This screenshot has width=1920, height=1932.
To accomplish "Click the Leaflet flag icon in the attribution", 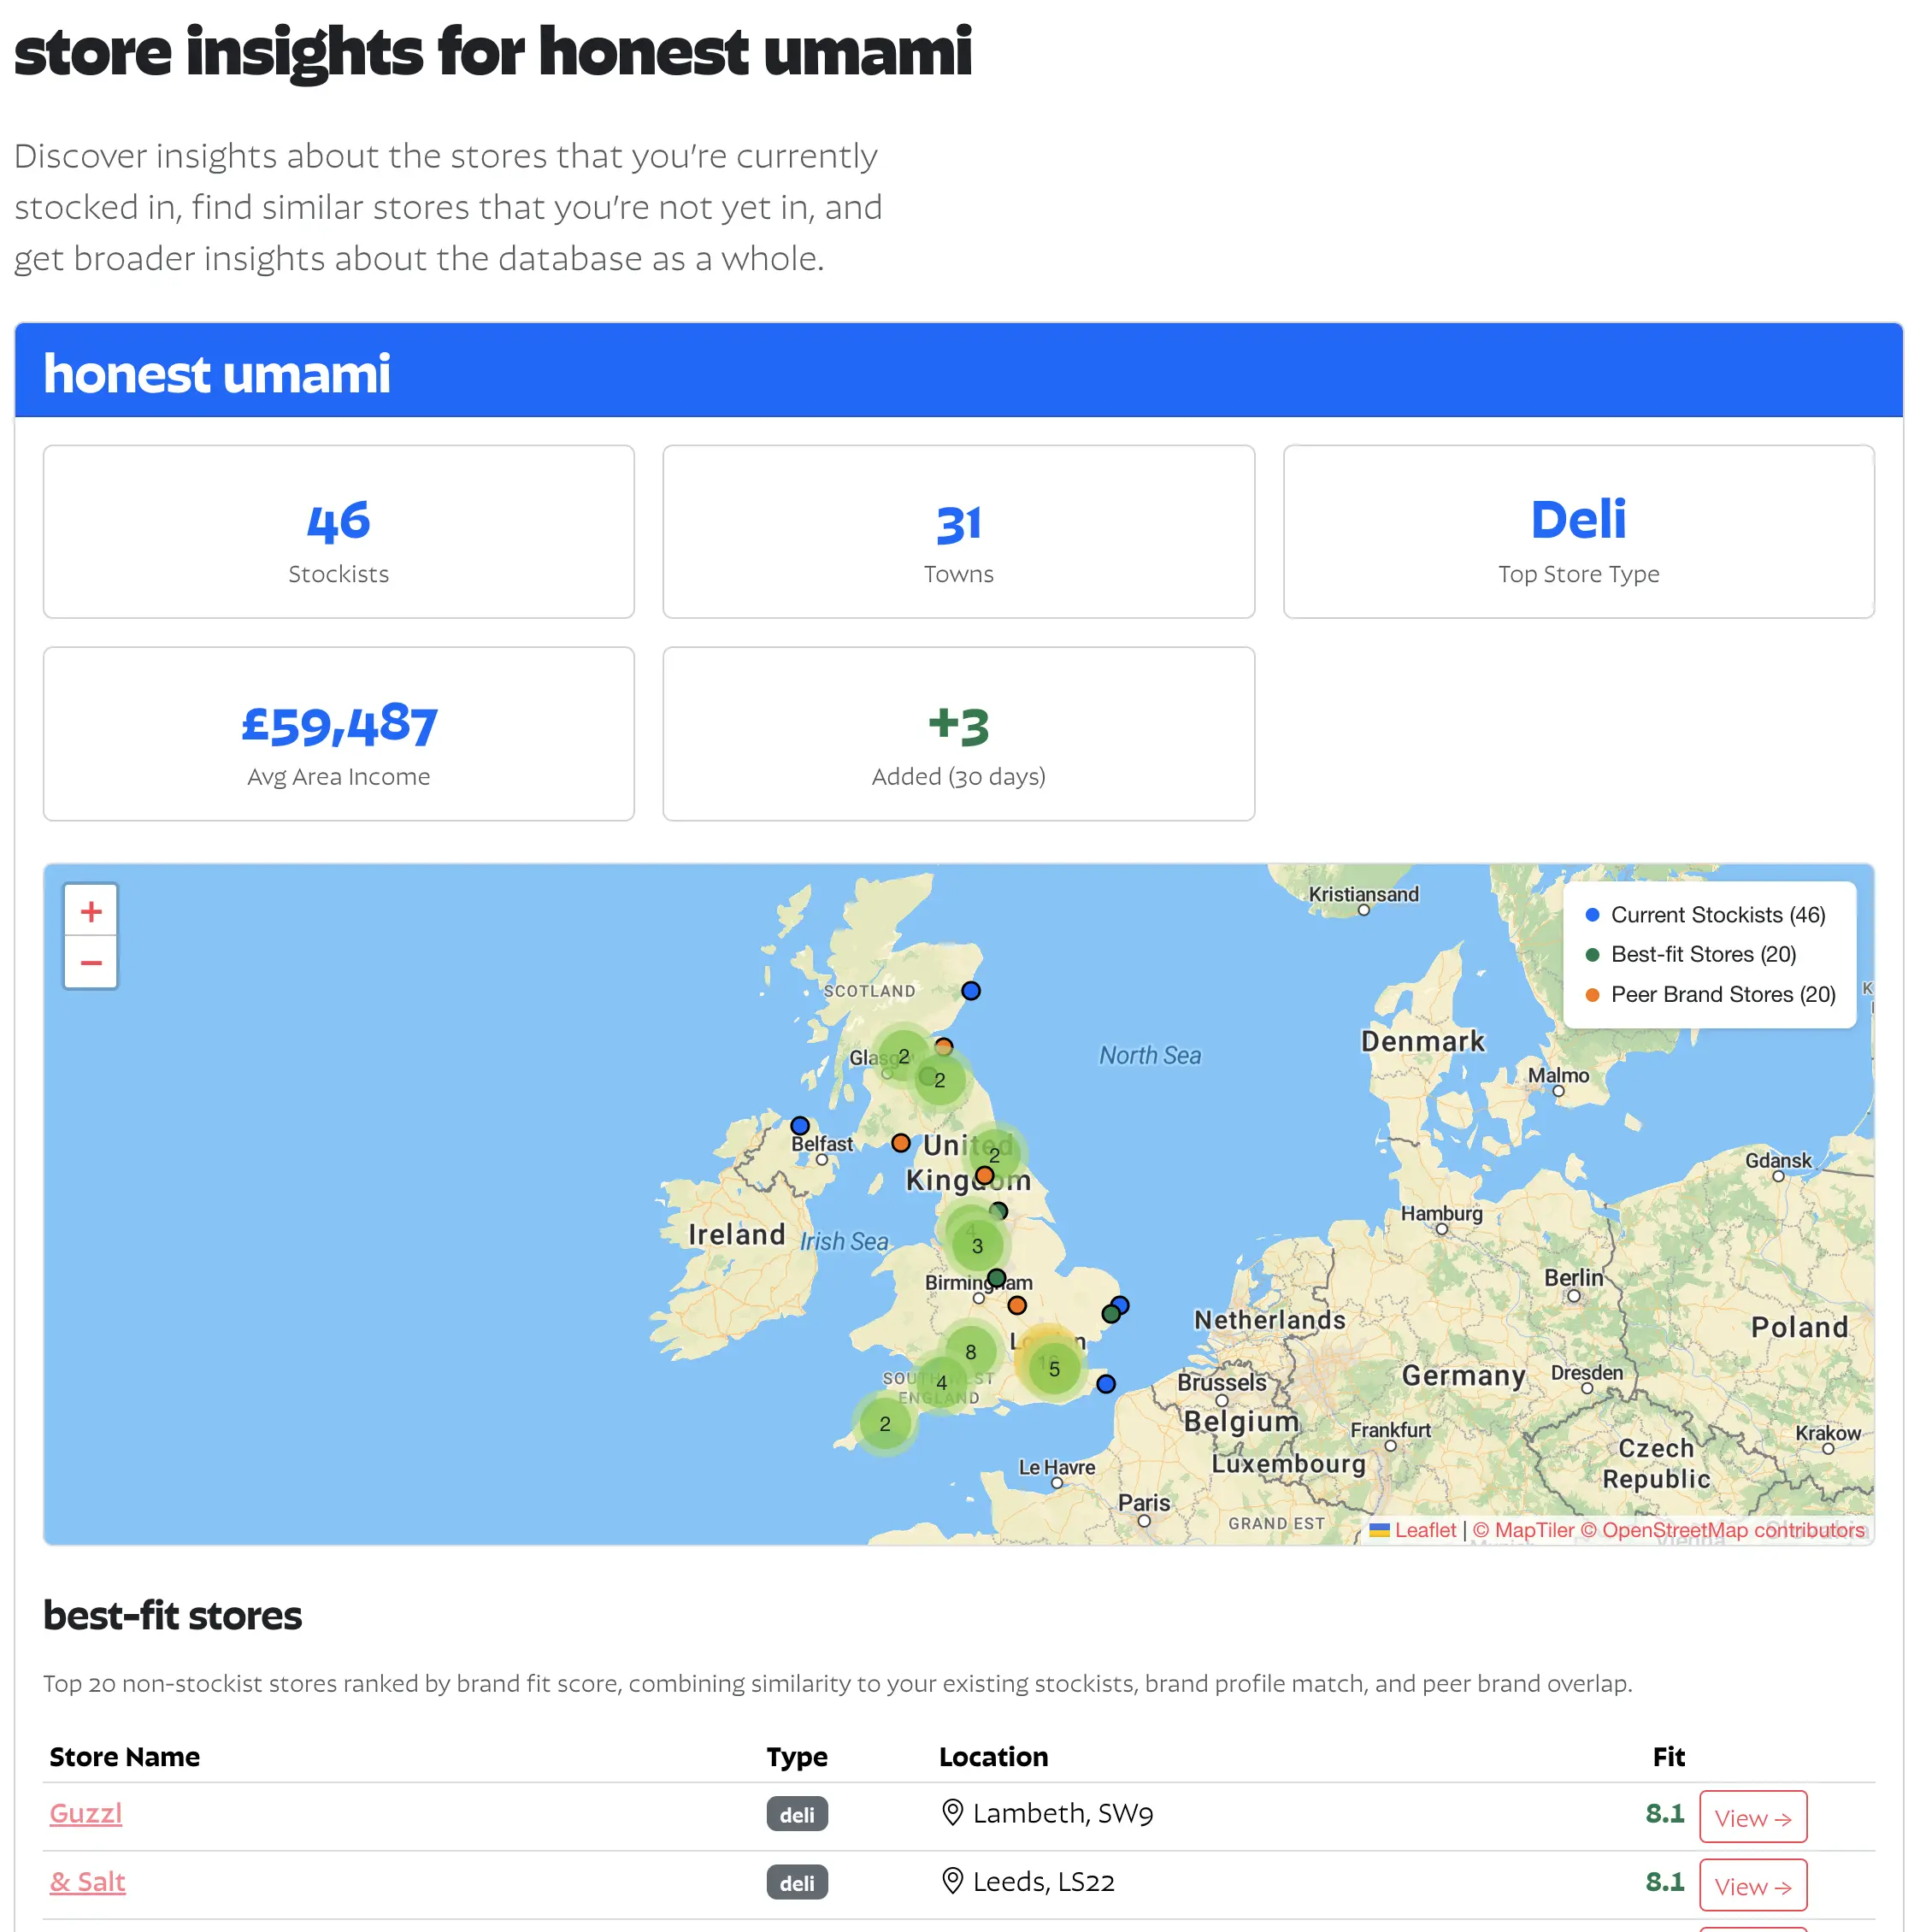I will 1379,1529.
